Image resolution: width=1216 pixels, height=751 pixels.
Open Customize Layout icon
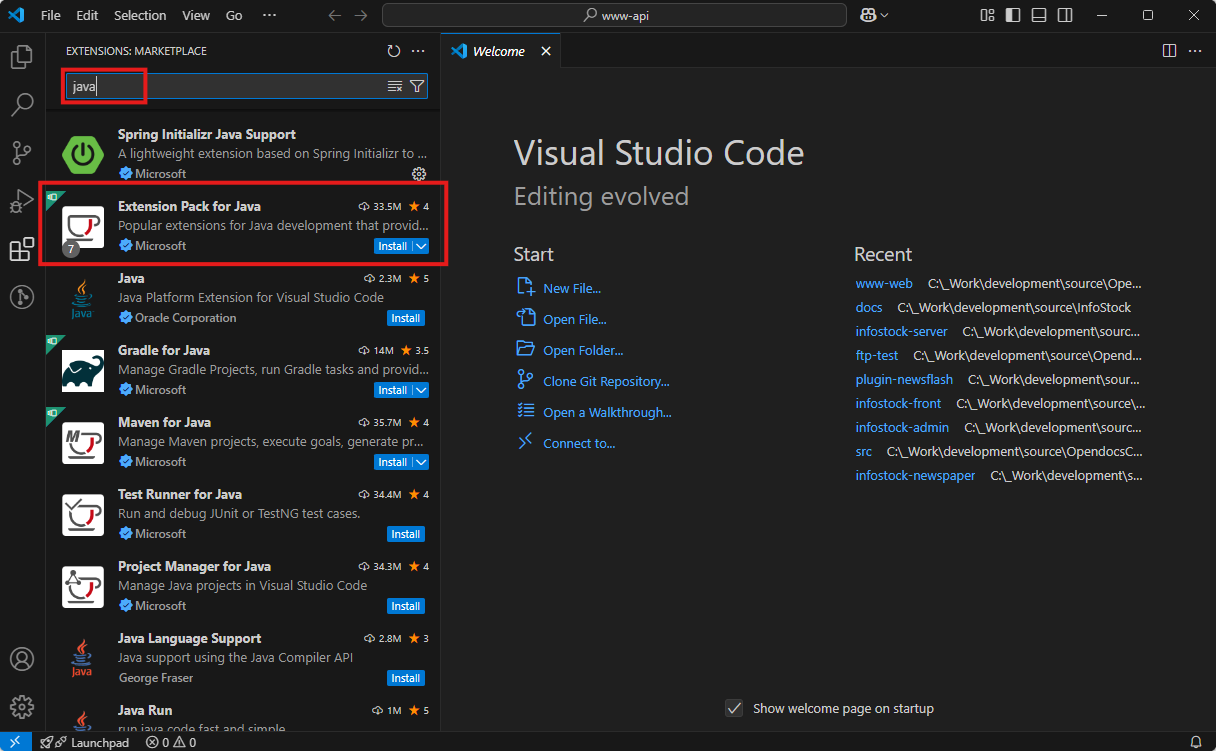987,15
